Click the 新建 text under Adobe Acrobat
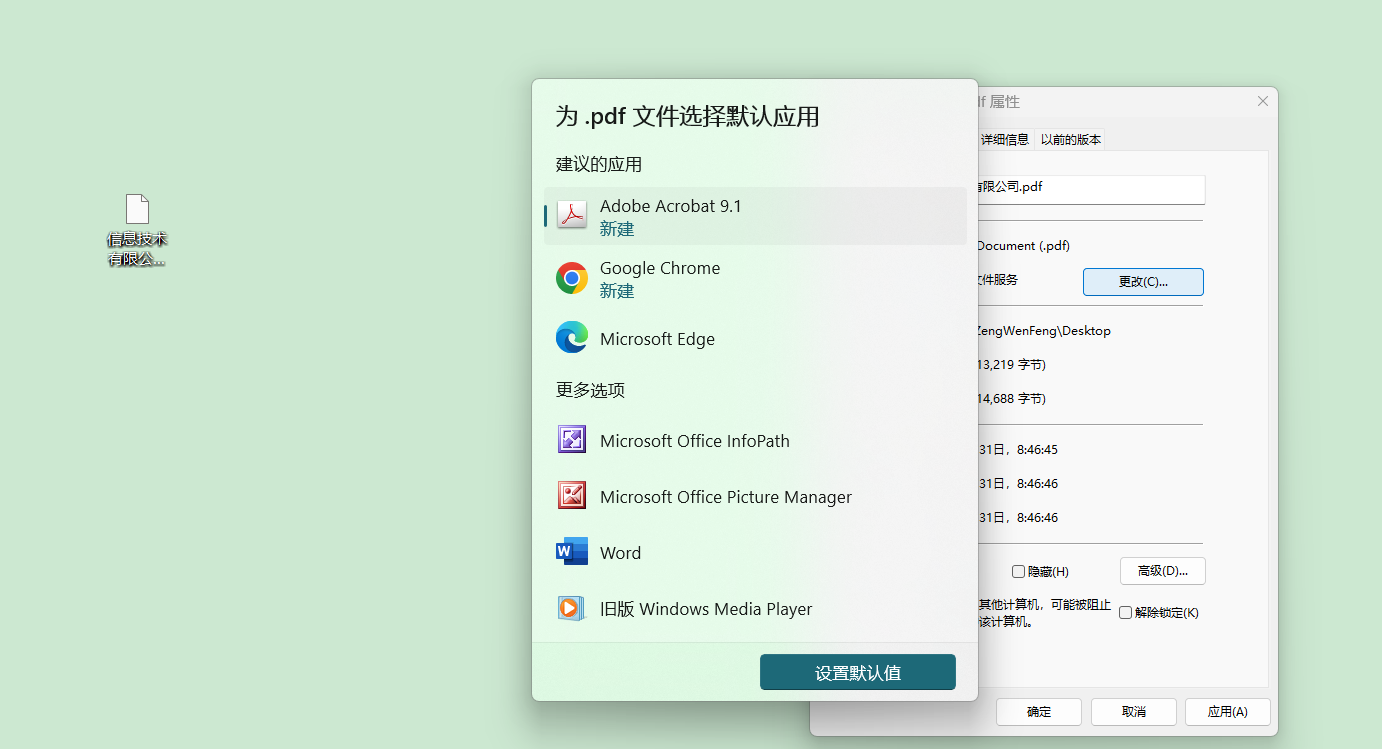The width and height of the screenshot is (1382, 749). click(x=617, y=229)
